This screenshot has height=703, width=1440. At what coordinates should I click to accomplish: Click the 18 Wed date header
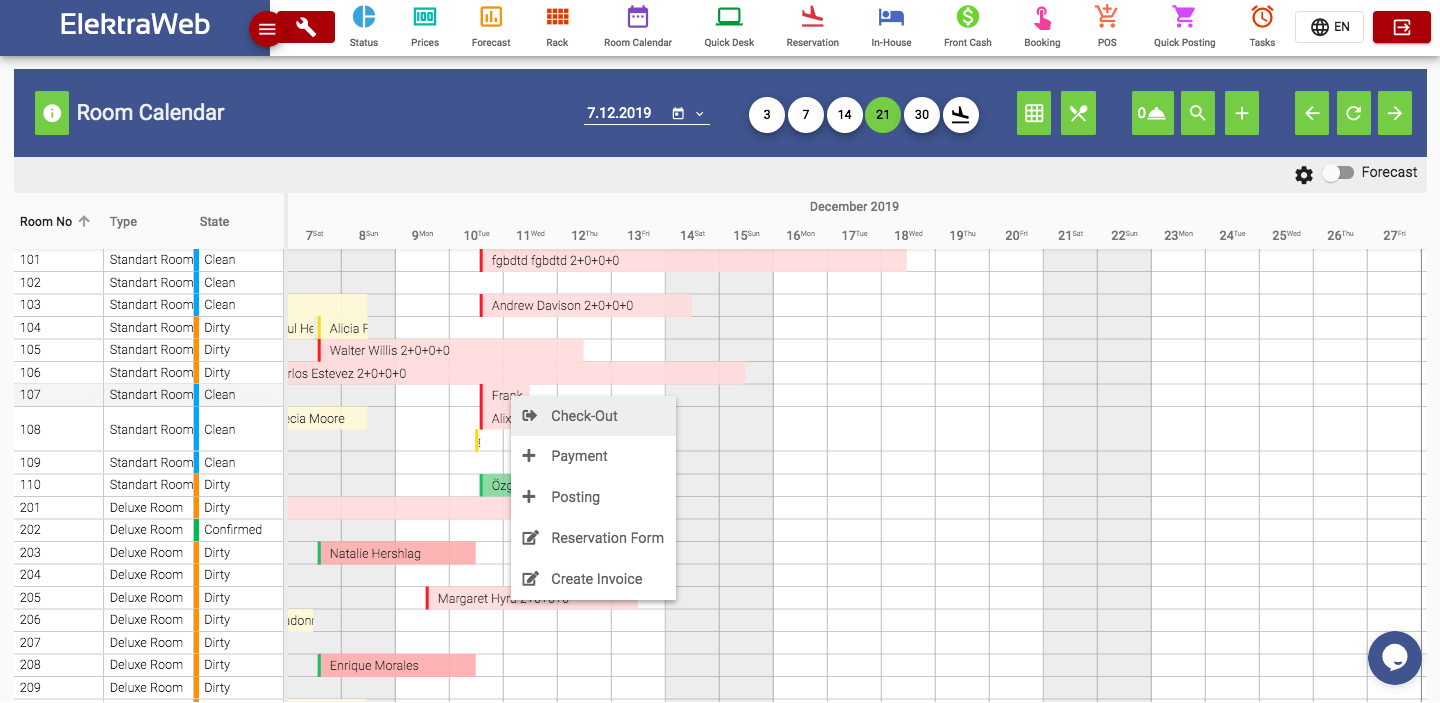pyautogui.click(x=908, y=235)
